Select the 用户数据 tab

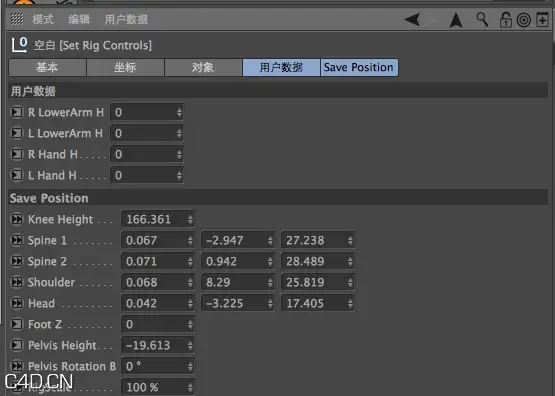[x=281, y=67]
